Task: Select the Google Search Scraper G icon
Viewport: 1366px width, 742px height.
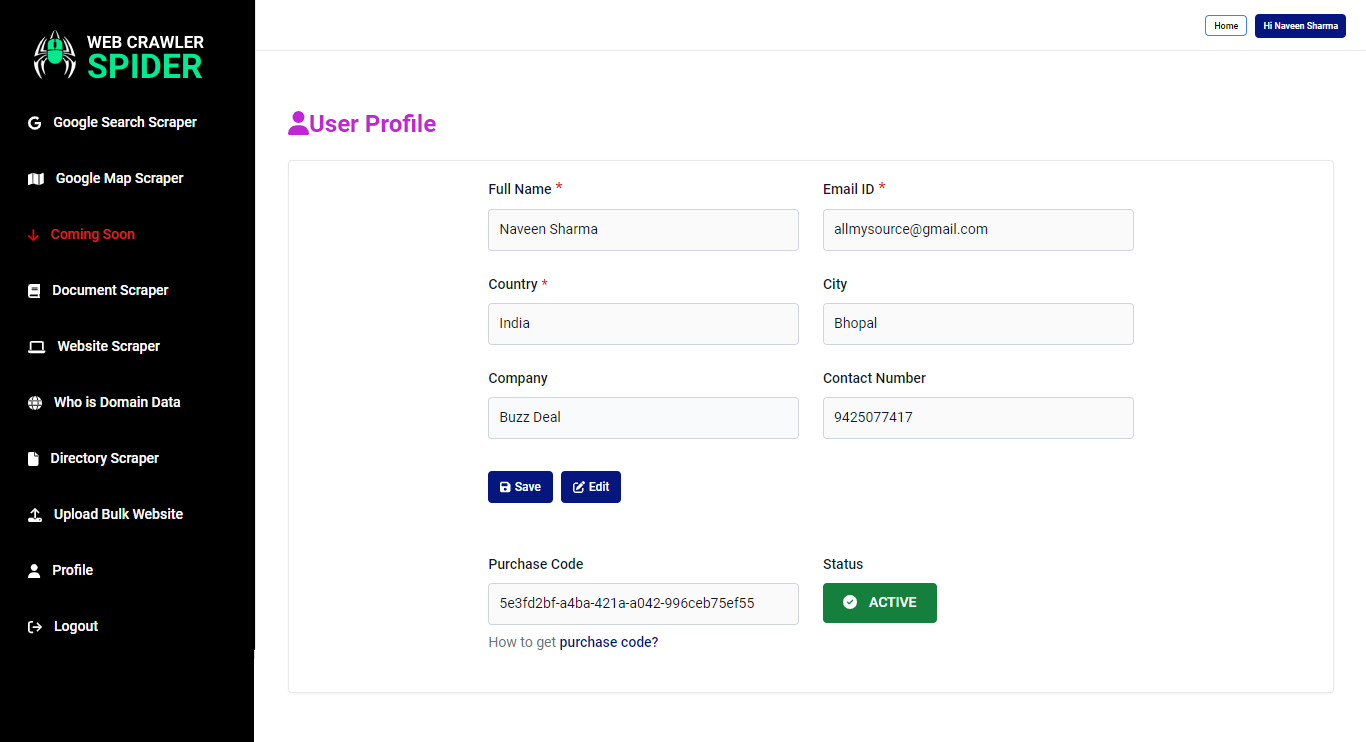Action: pos(33,121)
